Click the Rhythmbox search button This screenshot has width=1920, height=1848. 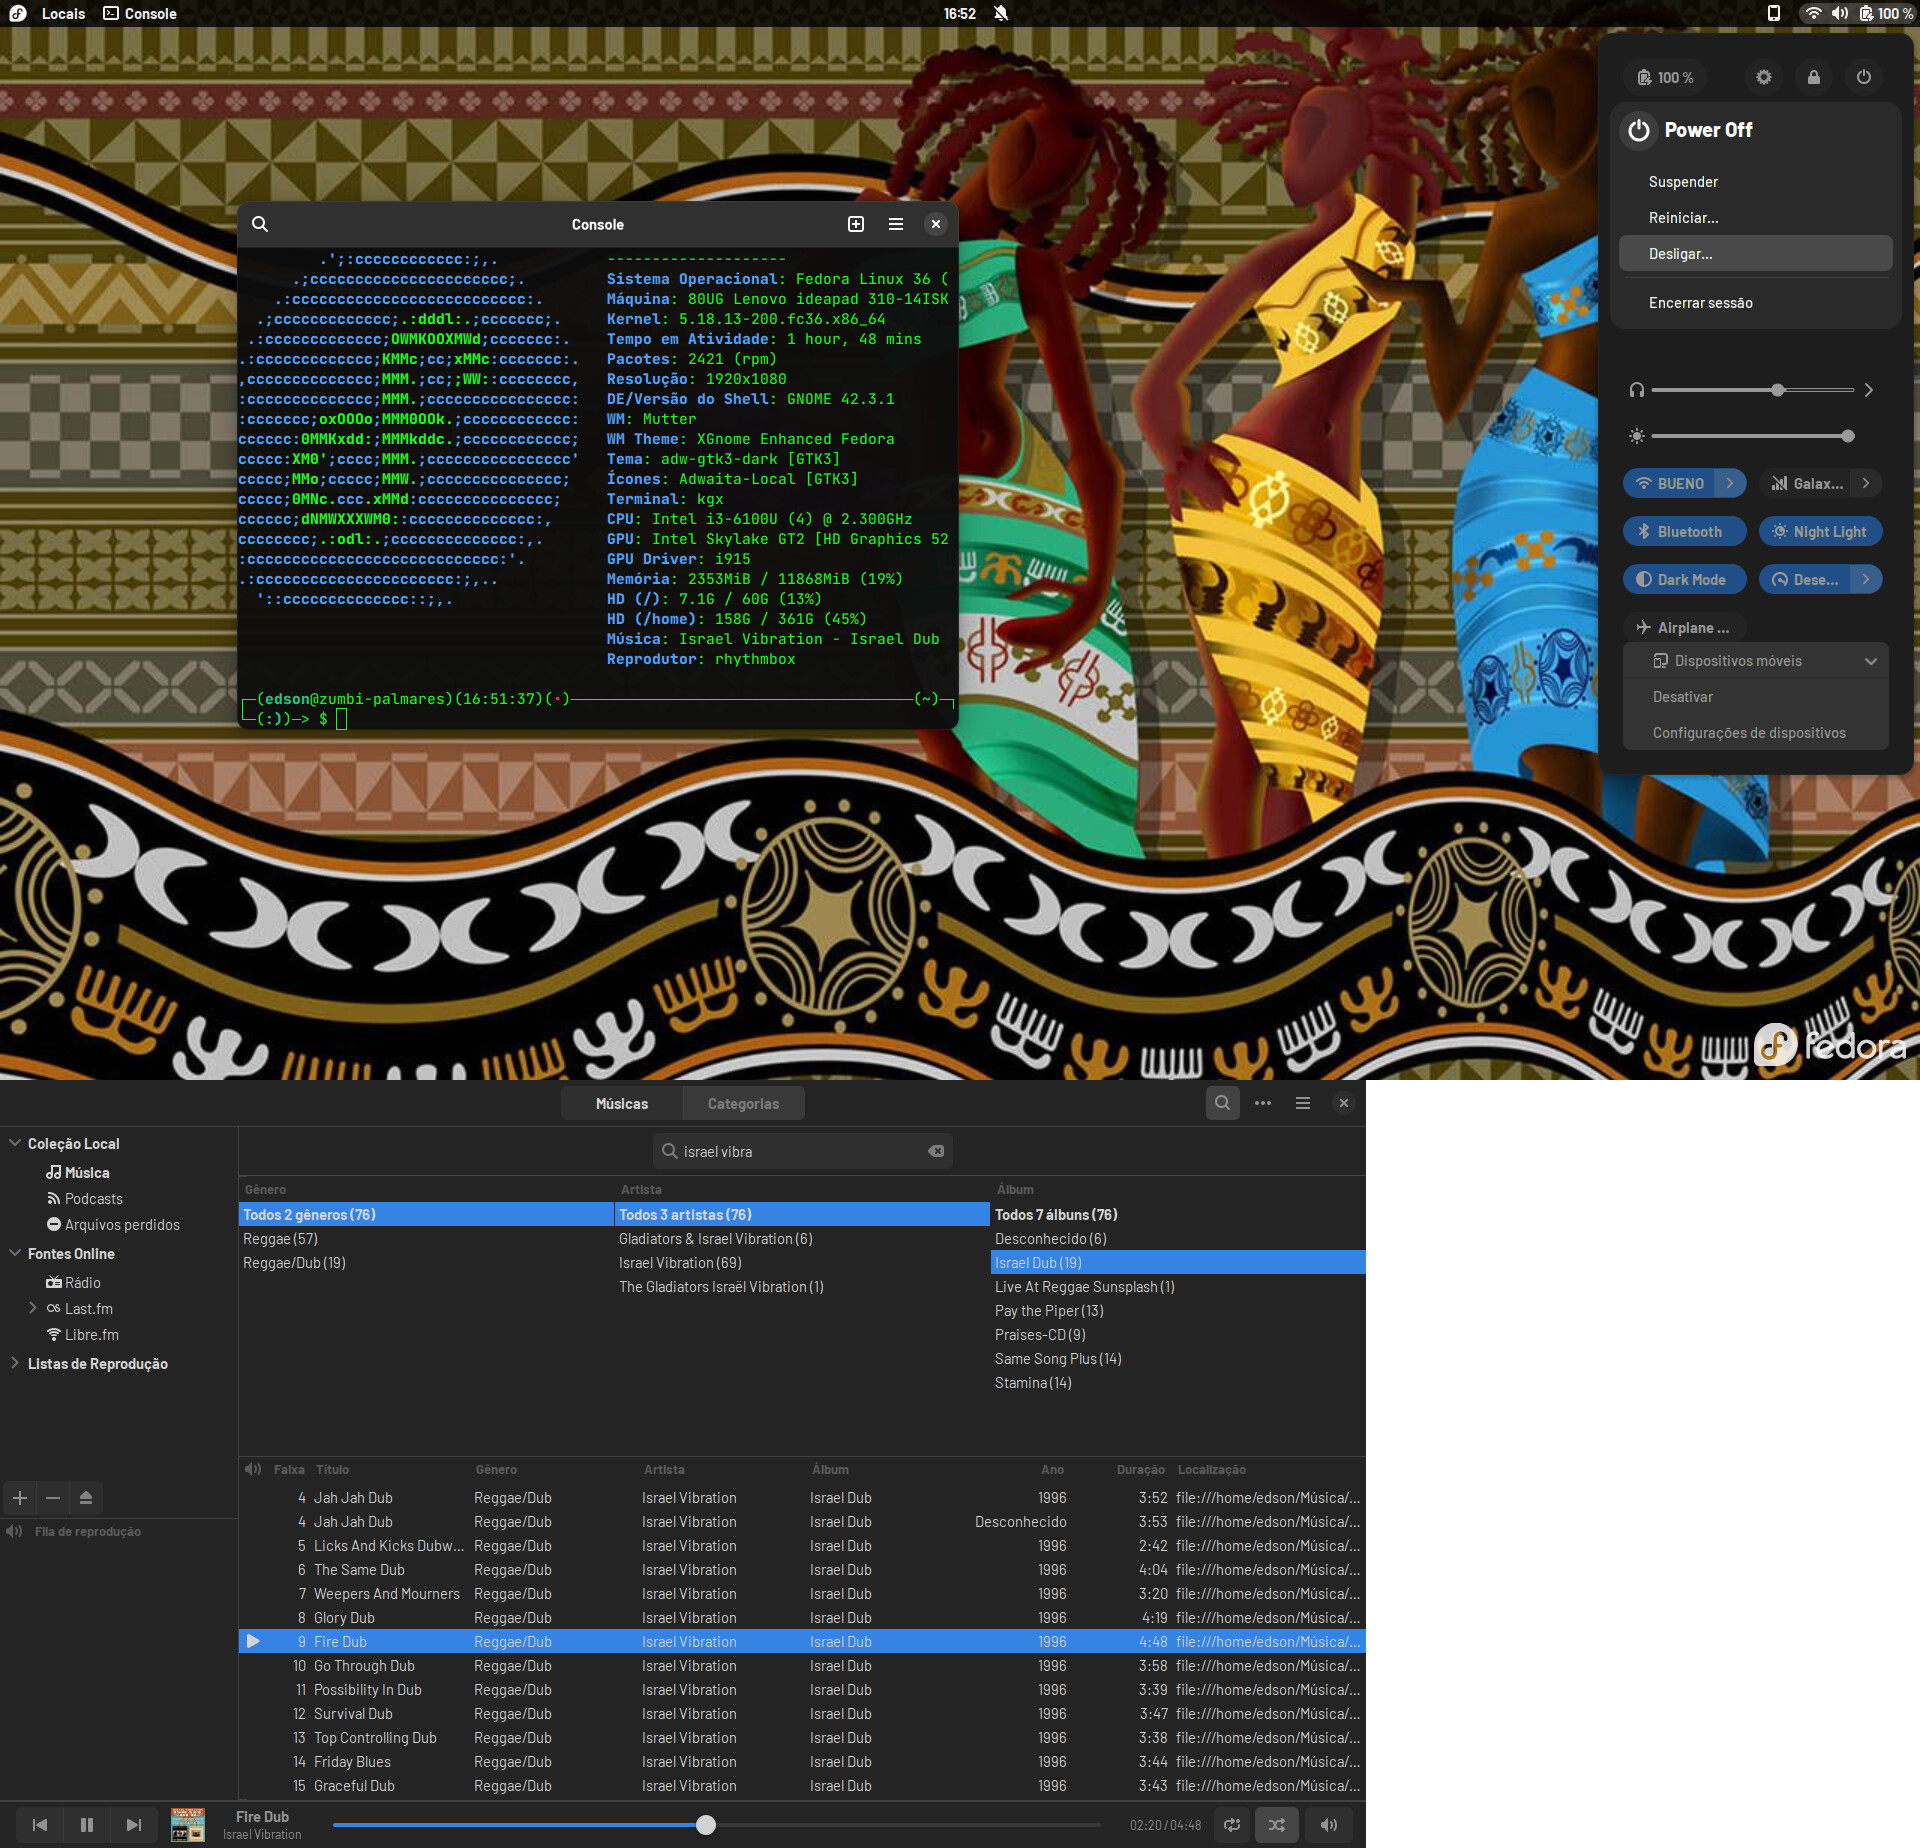click(x=1222, y=1103)
